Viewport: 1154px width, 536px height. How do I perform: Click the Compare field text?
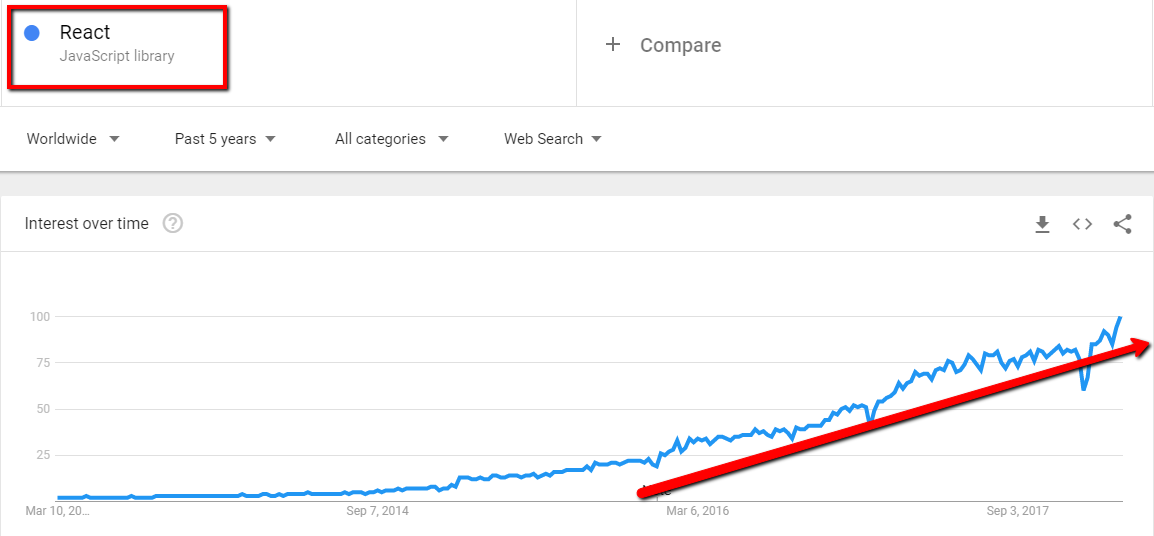pos(680,45)
